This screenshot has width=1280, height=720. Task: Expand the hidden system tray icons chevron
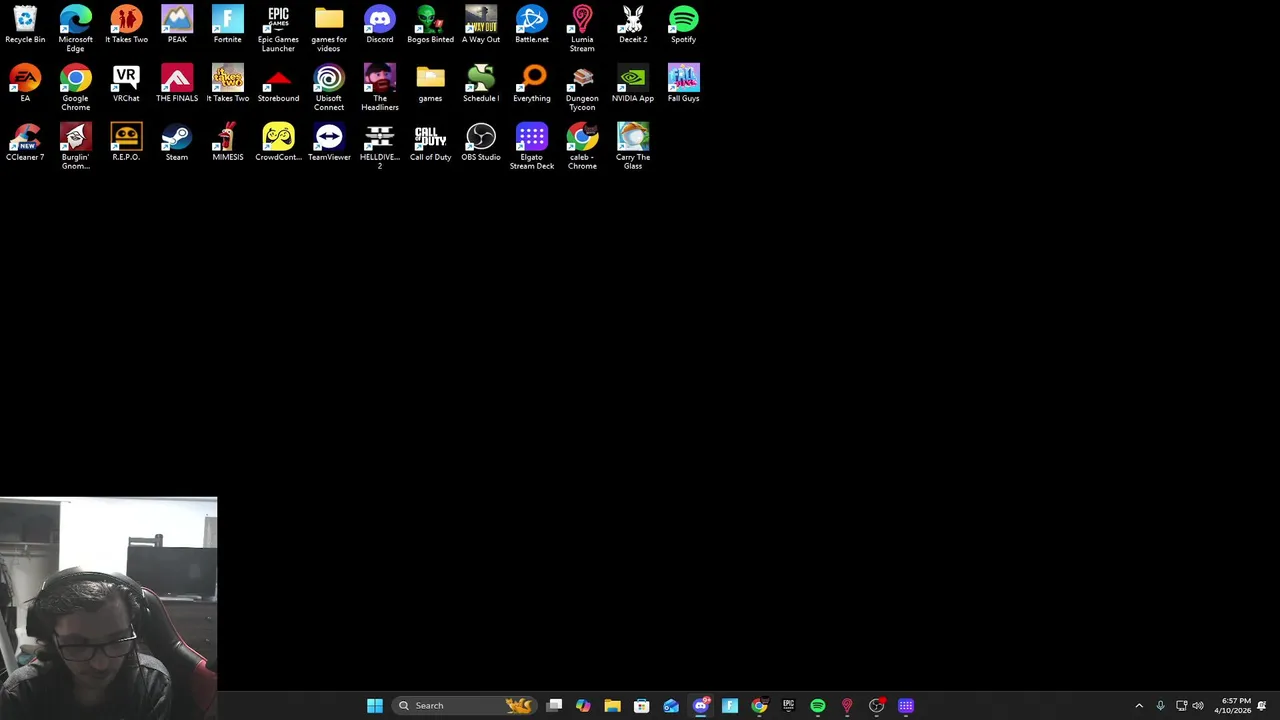(x=1139, y=706)
